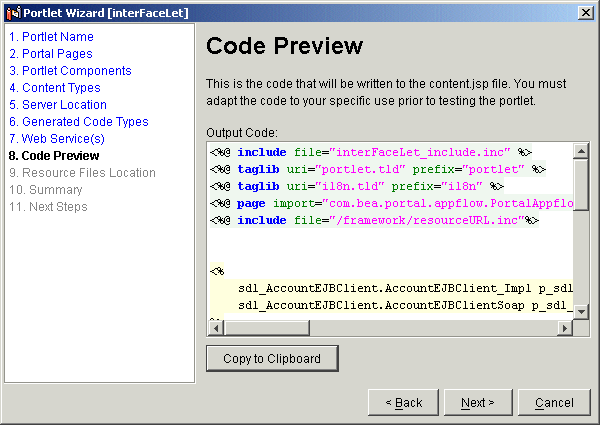Open step 2. Portal Pages
Screen dimensions: 600x425
[x=51, y=54]
